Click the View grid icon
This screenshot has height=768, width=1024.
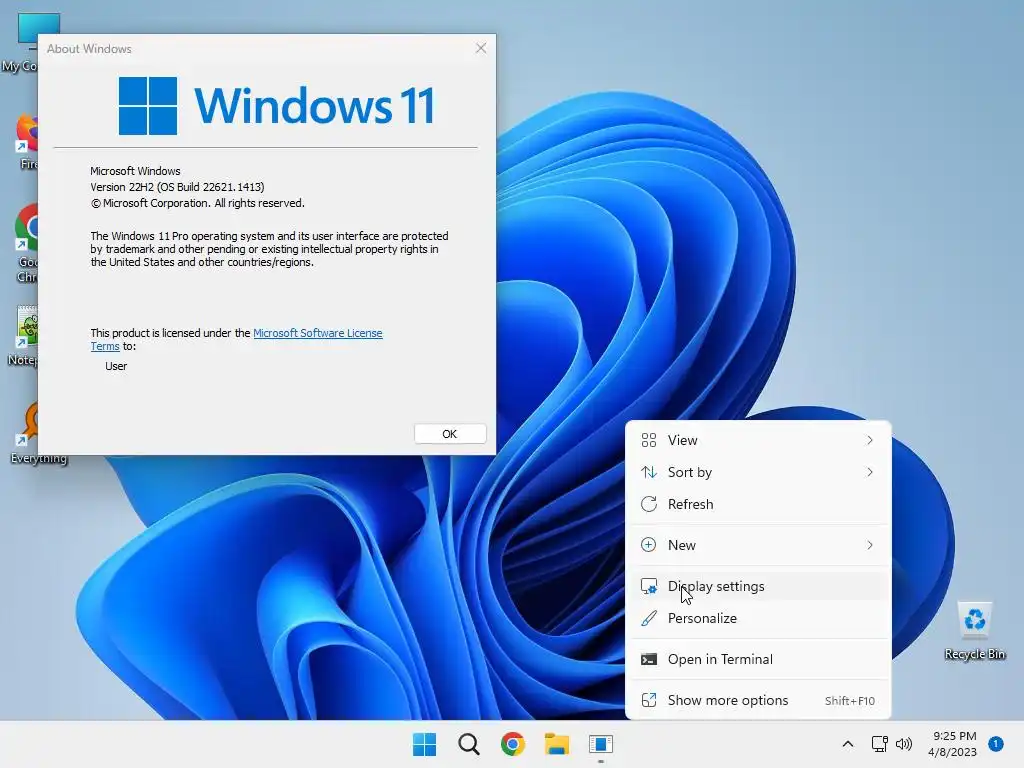648,440
